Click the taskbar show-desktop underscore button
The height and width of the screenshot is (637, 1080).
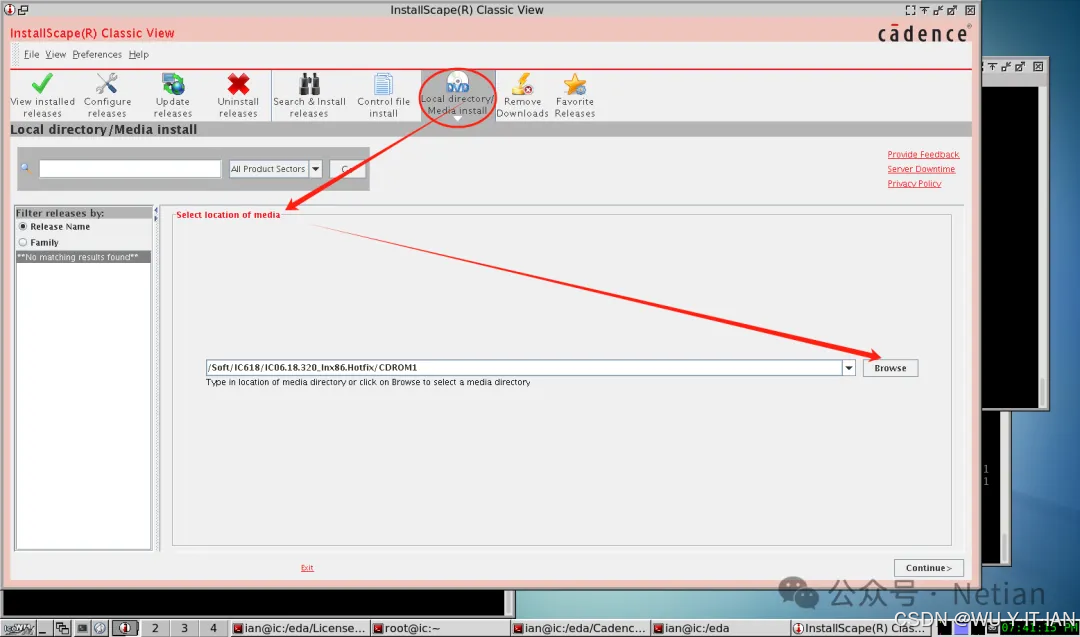43,628
